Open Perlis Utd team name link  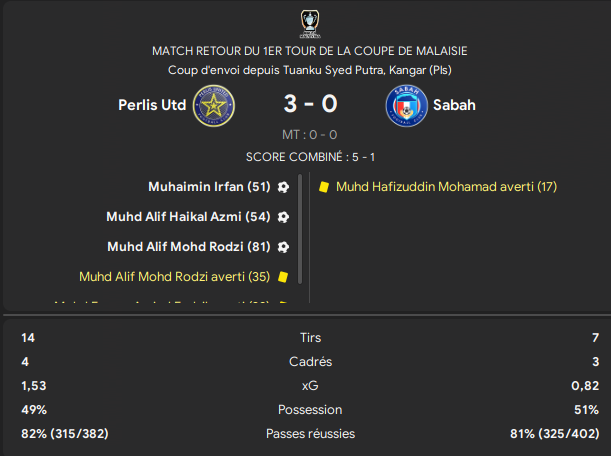(x=152, y=105)
